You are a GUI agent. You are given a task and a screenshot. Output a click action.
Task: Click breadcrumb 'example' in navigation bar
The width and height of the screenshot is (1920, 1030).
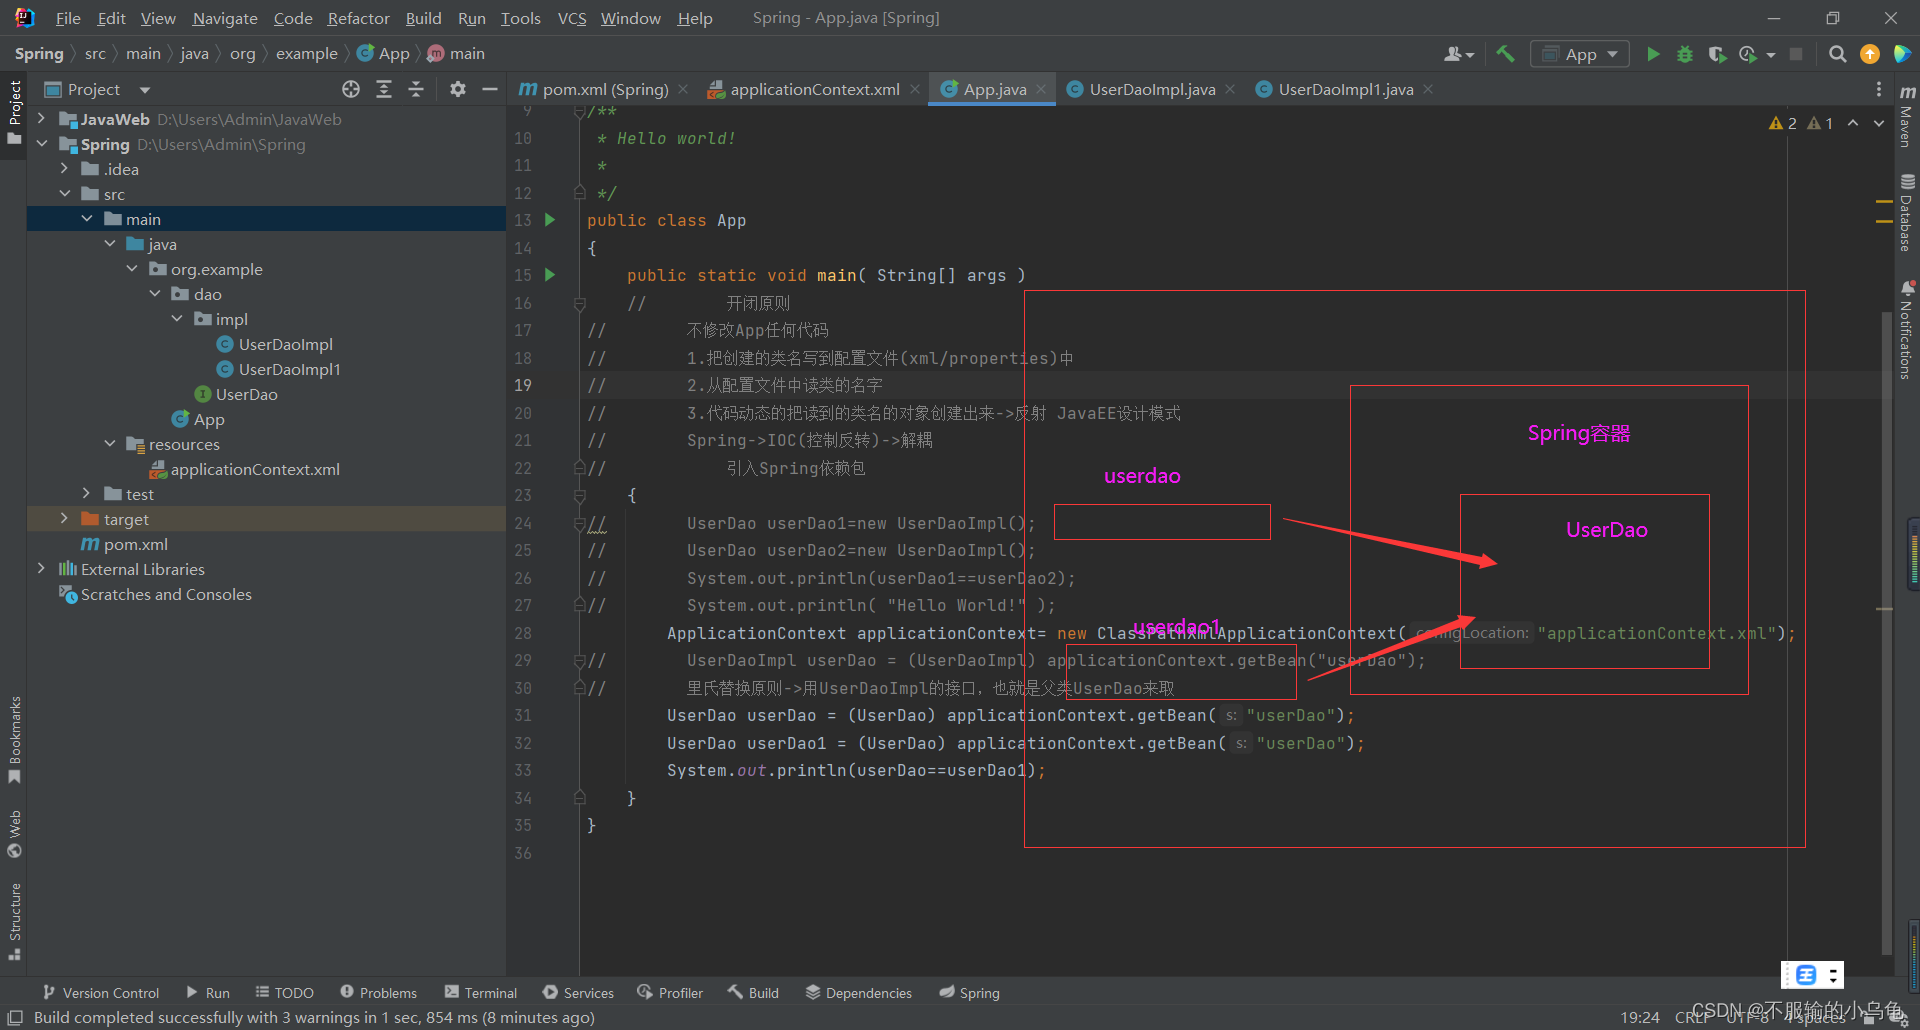[306, 54]
